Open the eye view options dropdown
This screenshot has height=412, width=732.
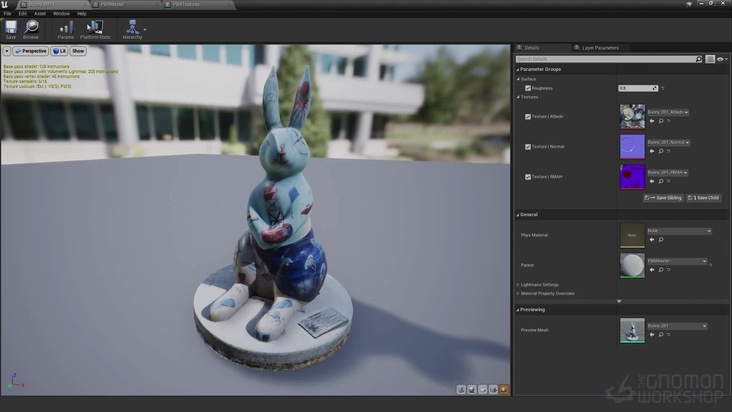tap(722, 59)
